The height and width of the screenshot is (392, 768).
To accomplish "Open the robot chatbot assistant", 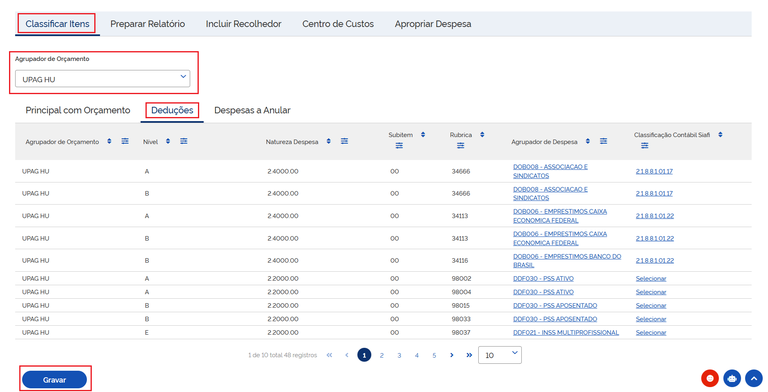I will point(732,378).
